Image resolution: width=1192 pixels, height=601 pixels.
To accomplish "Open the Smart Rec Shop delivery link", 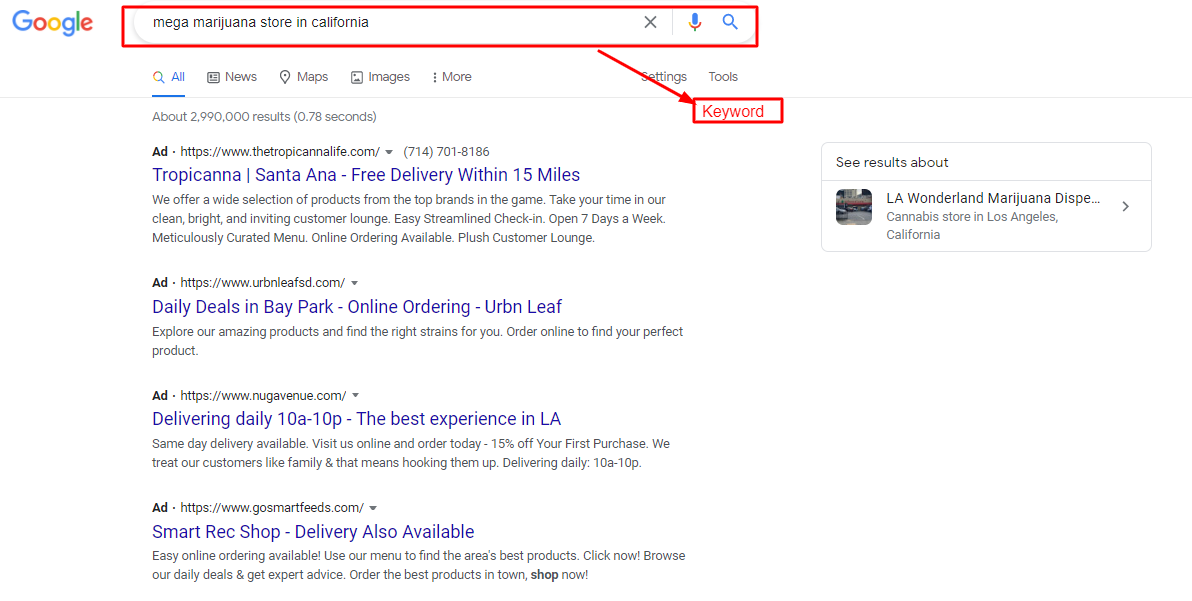I will coord(312,531).
